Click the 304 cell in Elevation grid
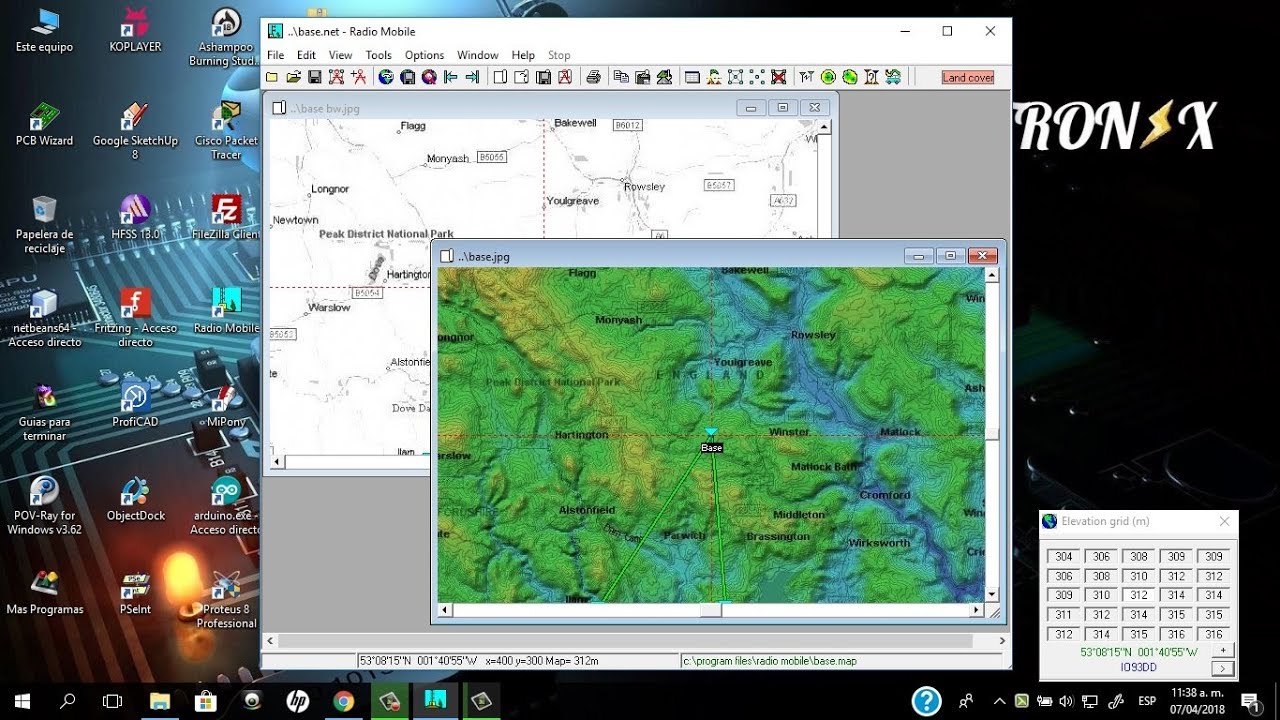This screenshot has height=720, width=1280. click(x=1064, y=557)
